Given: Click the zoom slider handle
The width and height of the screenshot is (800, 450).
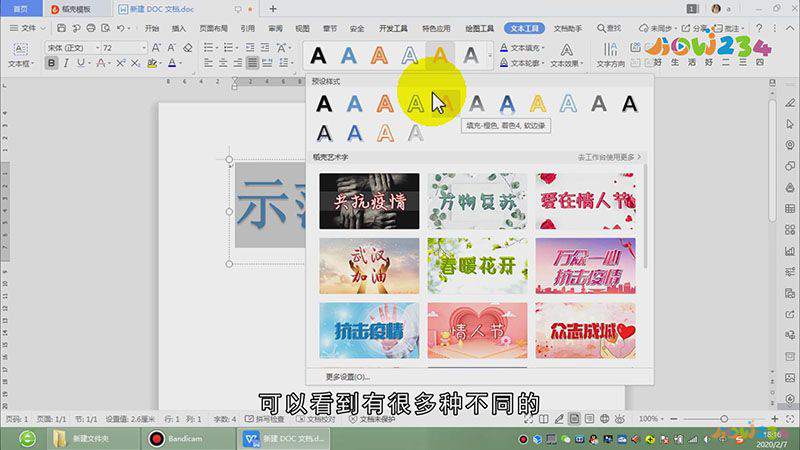Looking at the screenshot, I should (x=724, y=419).
